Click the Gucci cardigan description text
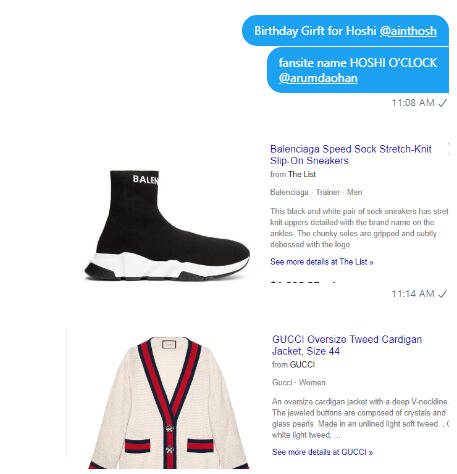This screenshot has height=474, width=457. [x=360, y=418]
